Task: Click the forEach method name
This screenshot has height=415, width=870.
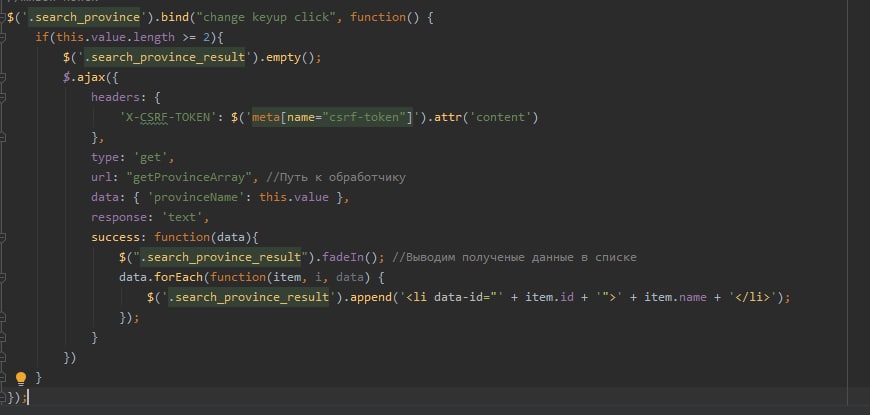Action: pyautogui.click(x=178, y=277)
